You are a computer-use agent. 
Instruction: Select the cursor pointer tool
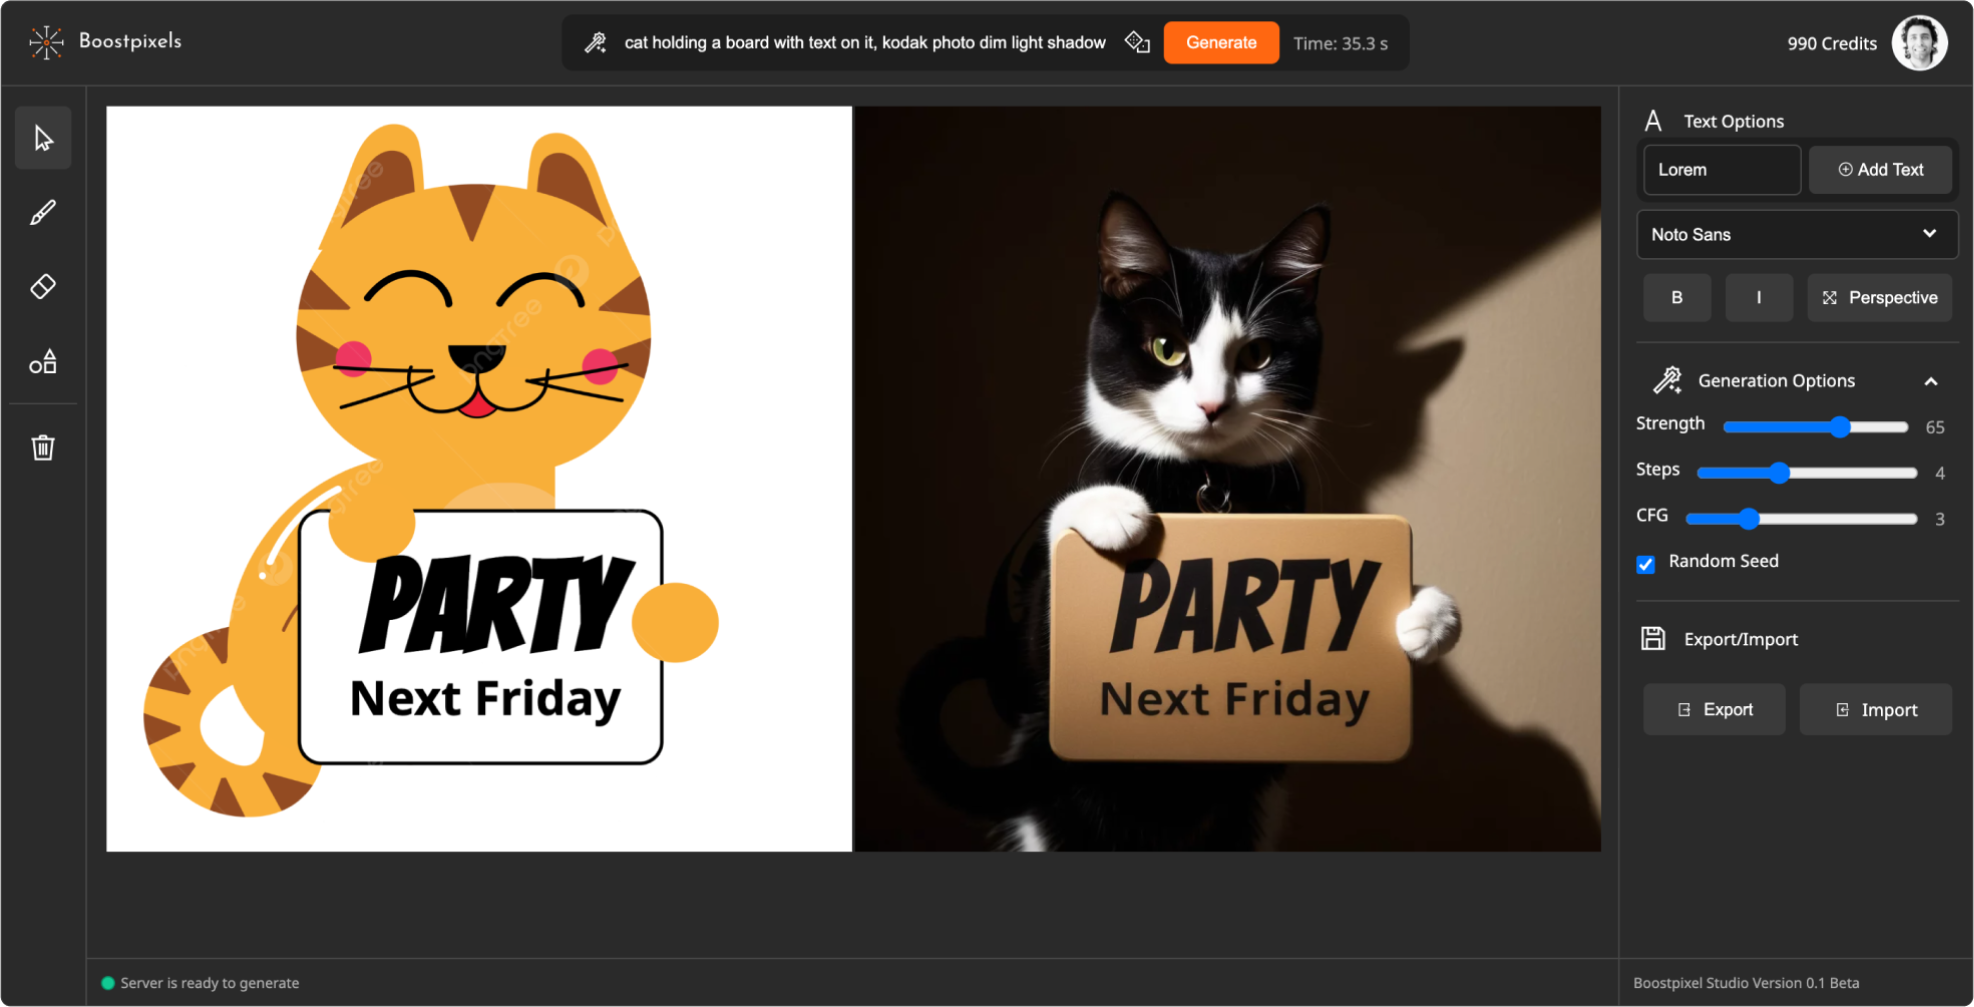pyautogui.click(x=43, y=138)
